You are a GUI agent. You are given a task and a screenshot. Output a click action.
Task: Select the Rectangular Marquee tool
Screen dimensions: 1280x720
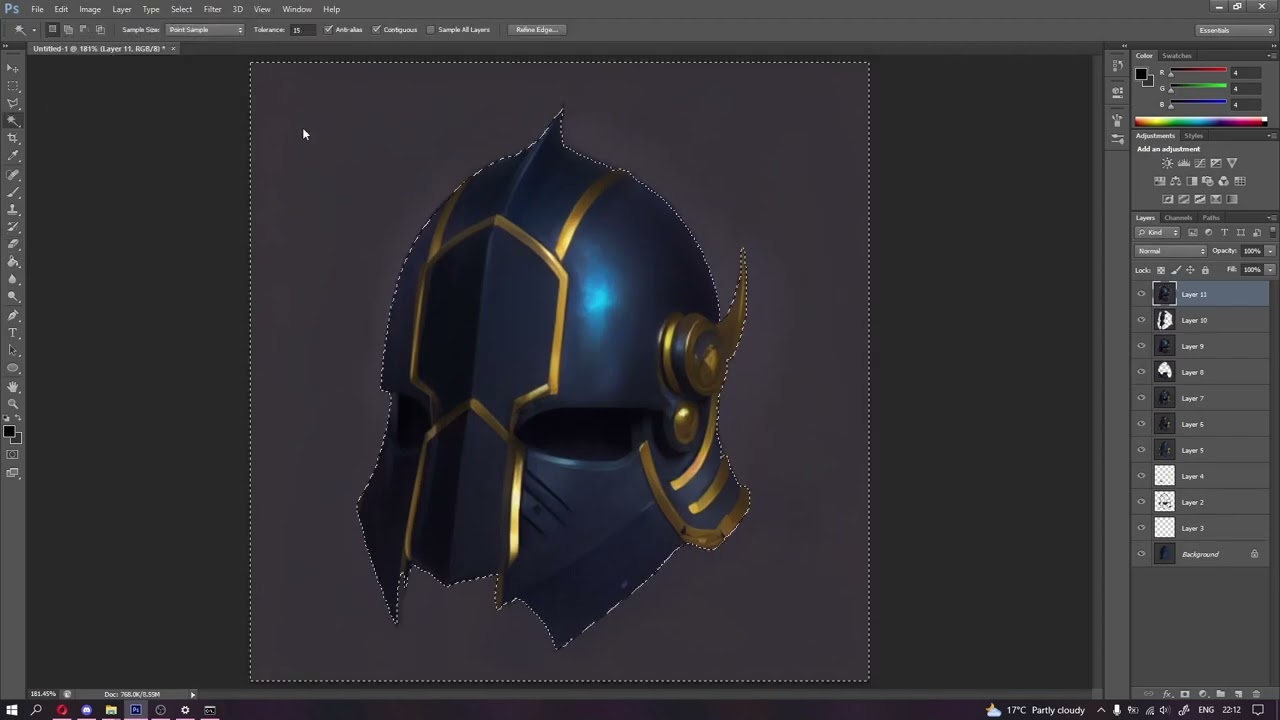(x=13, y=86)
